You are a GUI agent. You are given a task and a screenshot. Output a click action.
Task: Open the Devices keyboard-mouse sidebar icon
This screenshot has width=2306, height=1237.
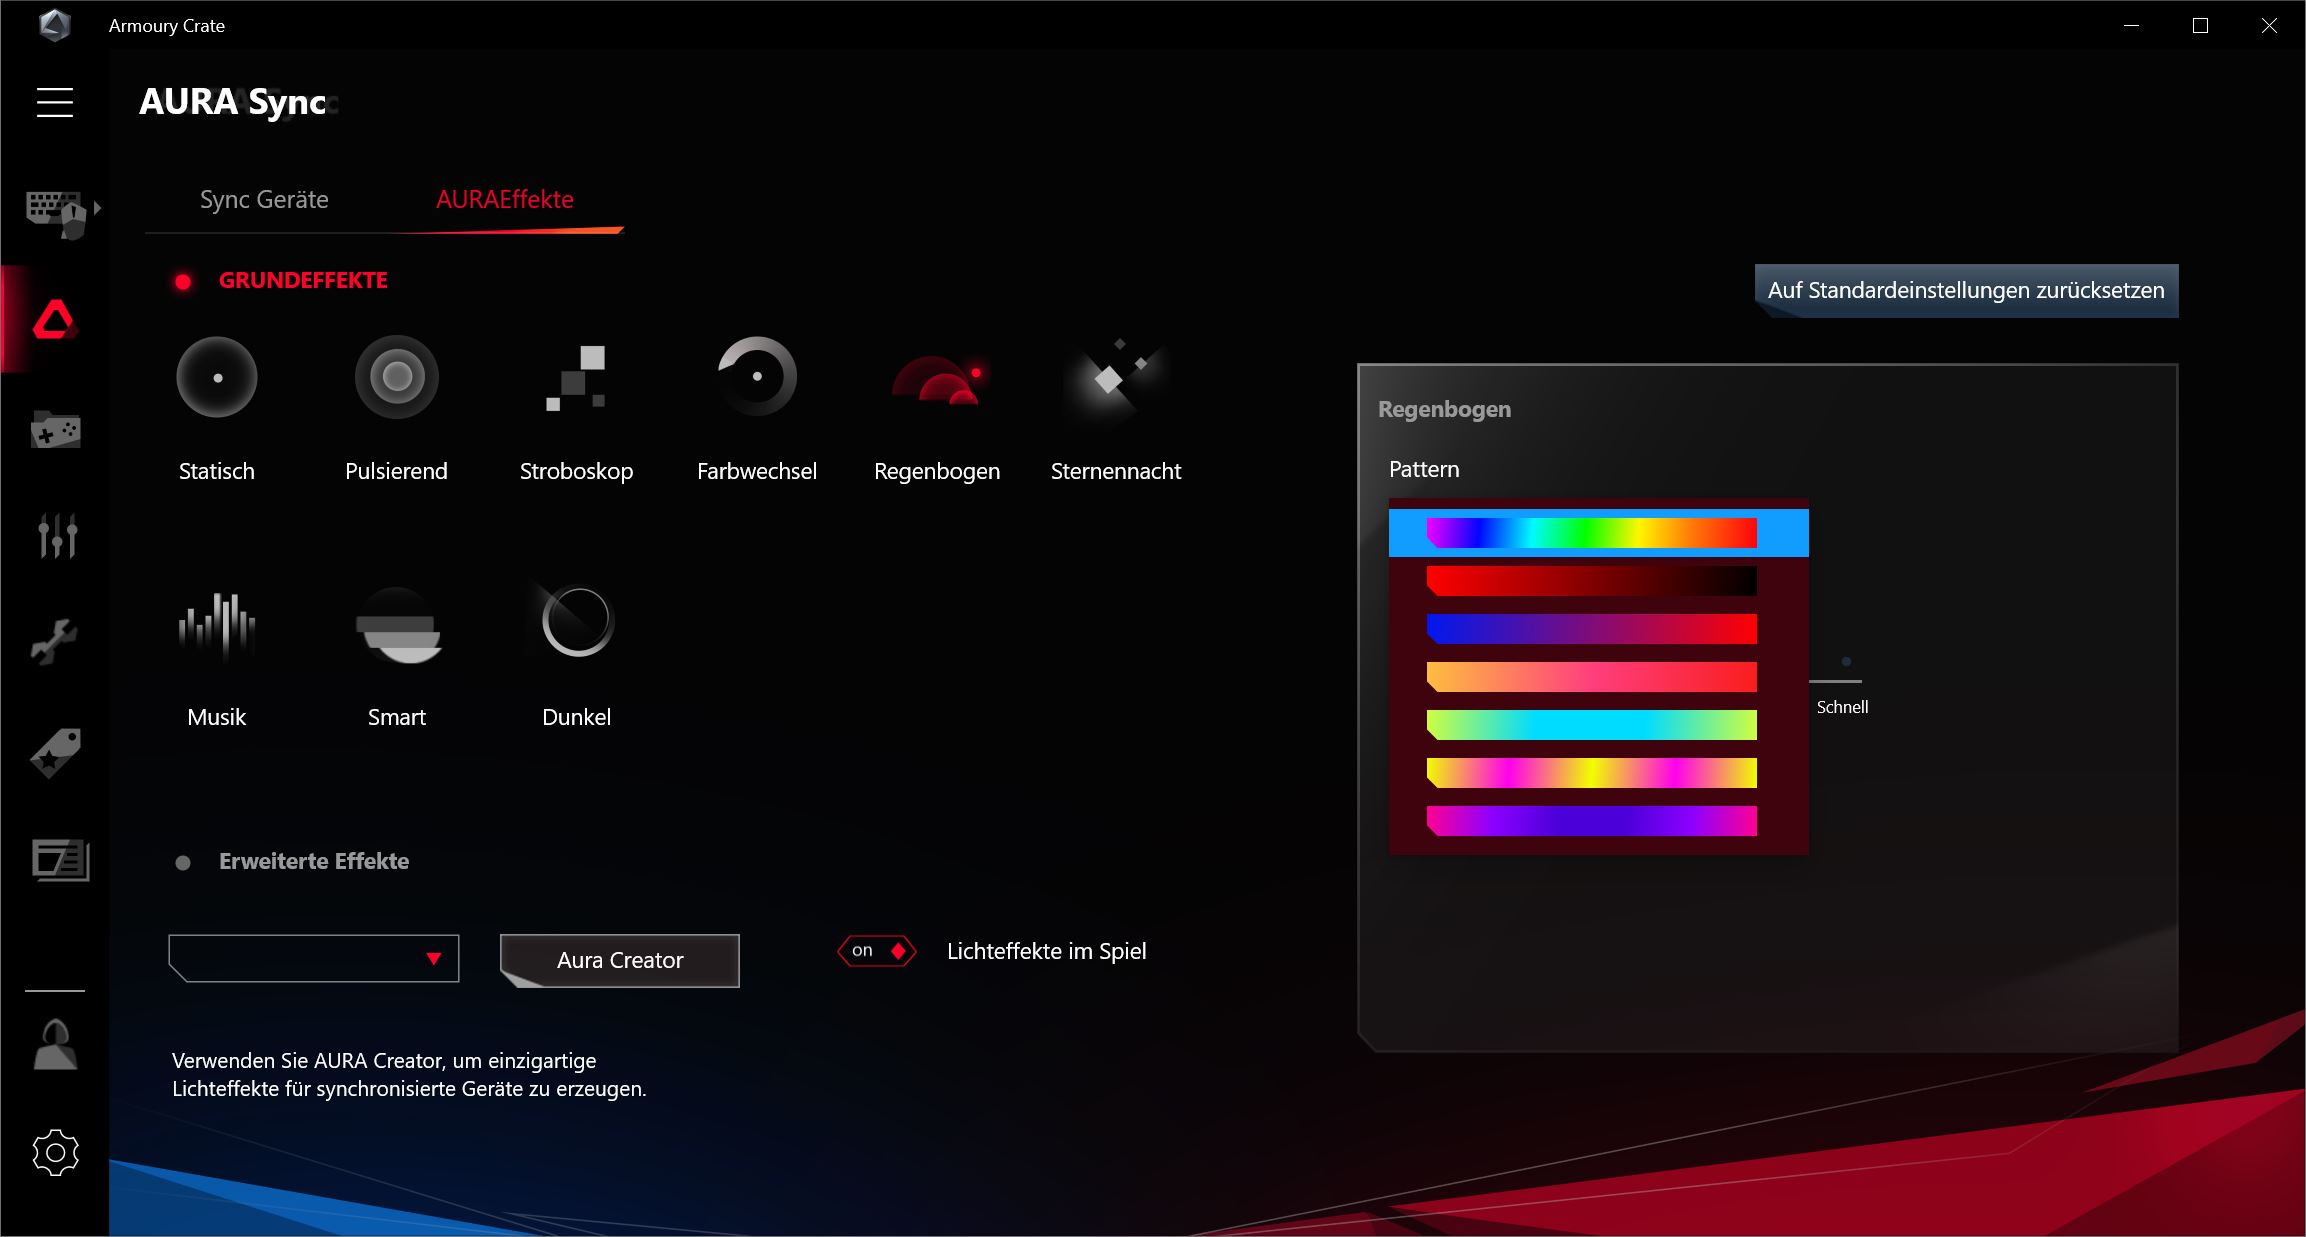tap(55, 214)
